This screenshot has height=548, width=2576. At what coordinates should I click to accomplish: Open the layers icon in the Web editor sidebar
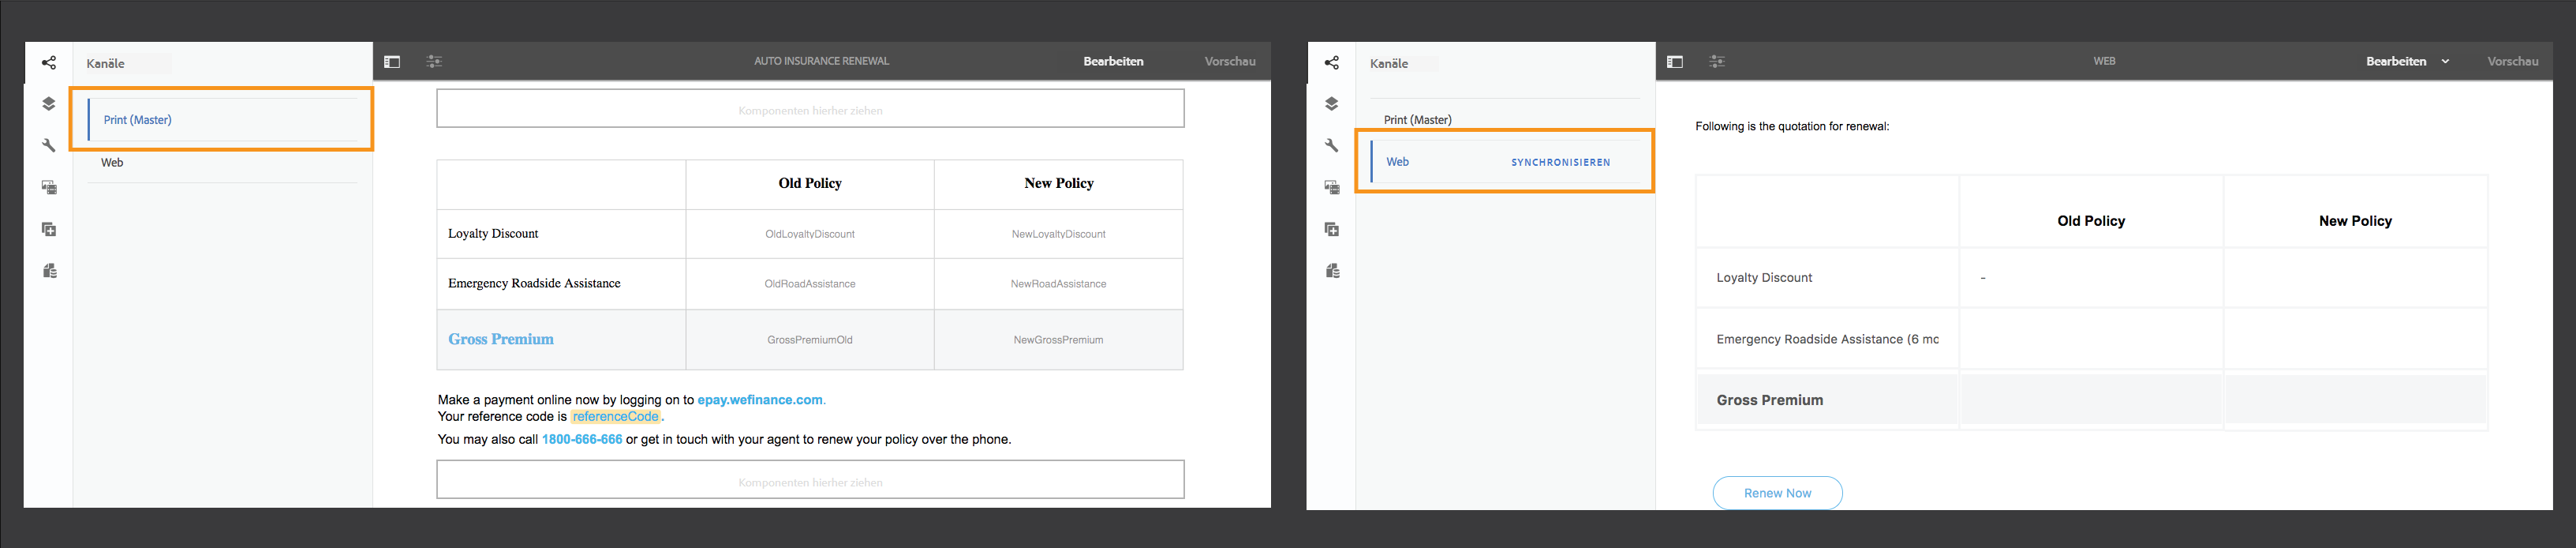tap(1332, 104)
